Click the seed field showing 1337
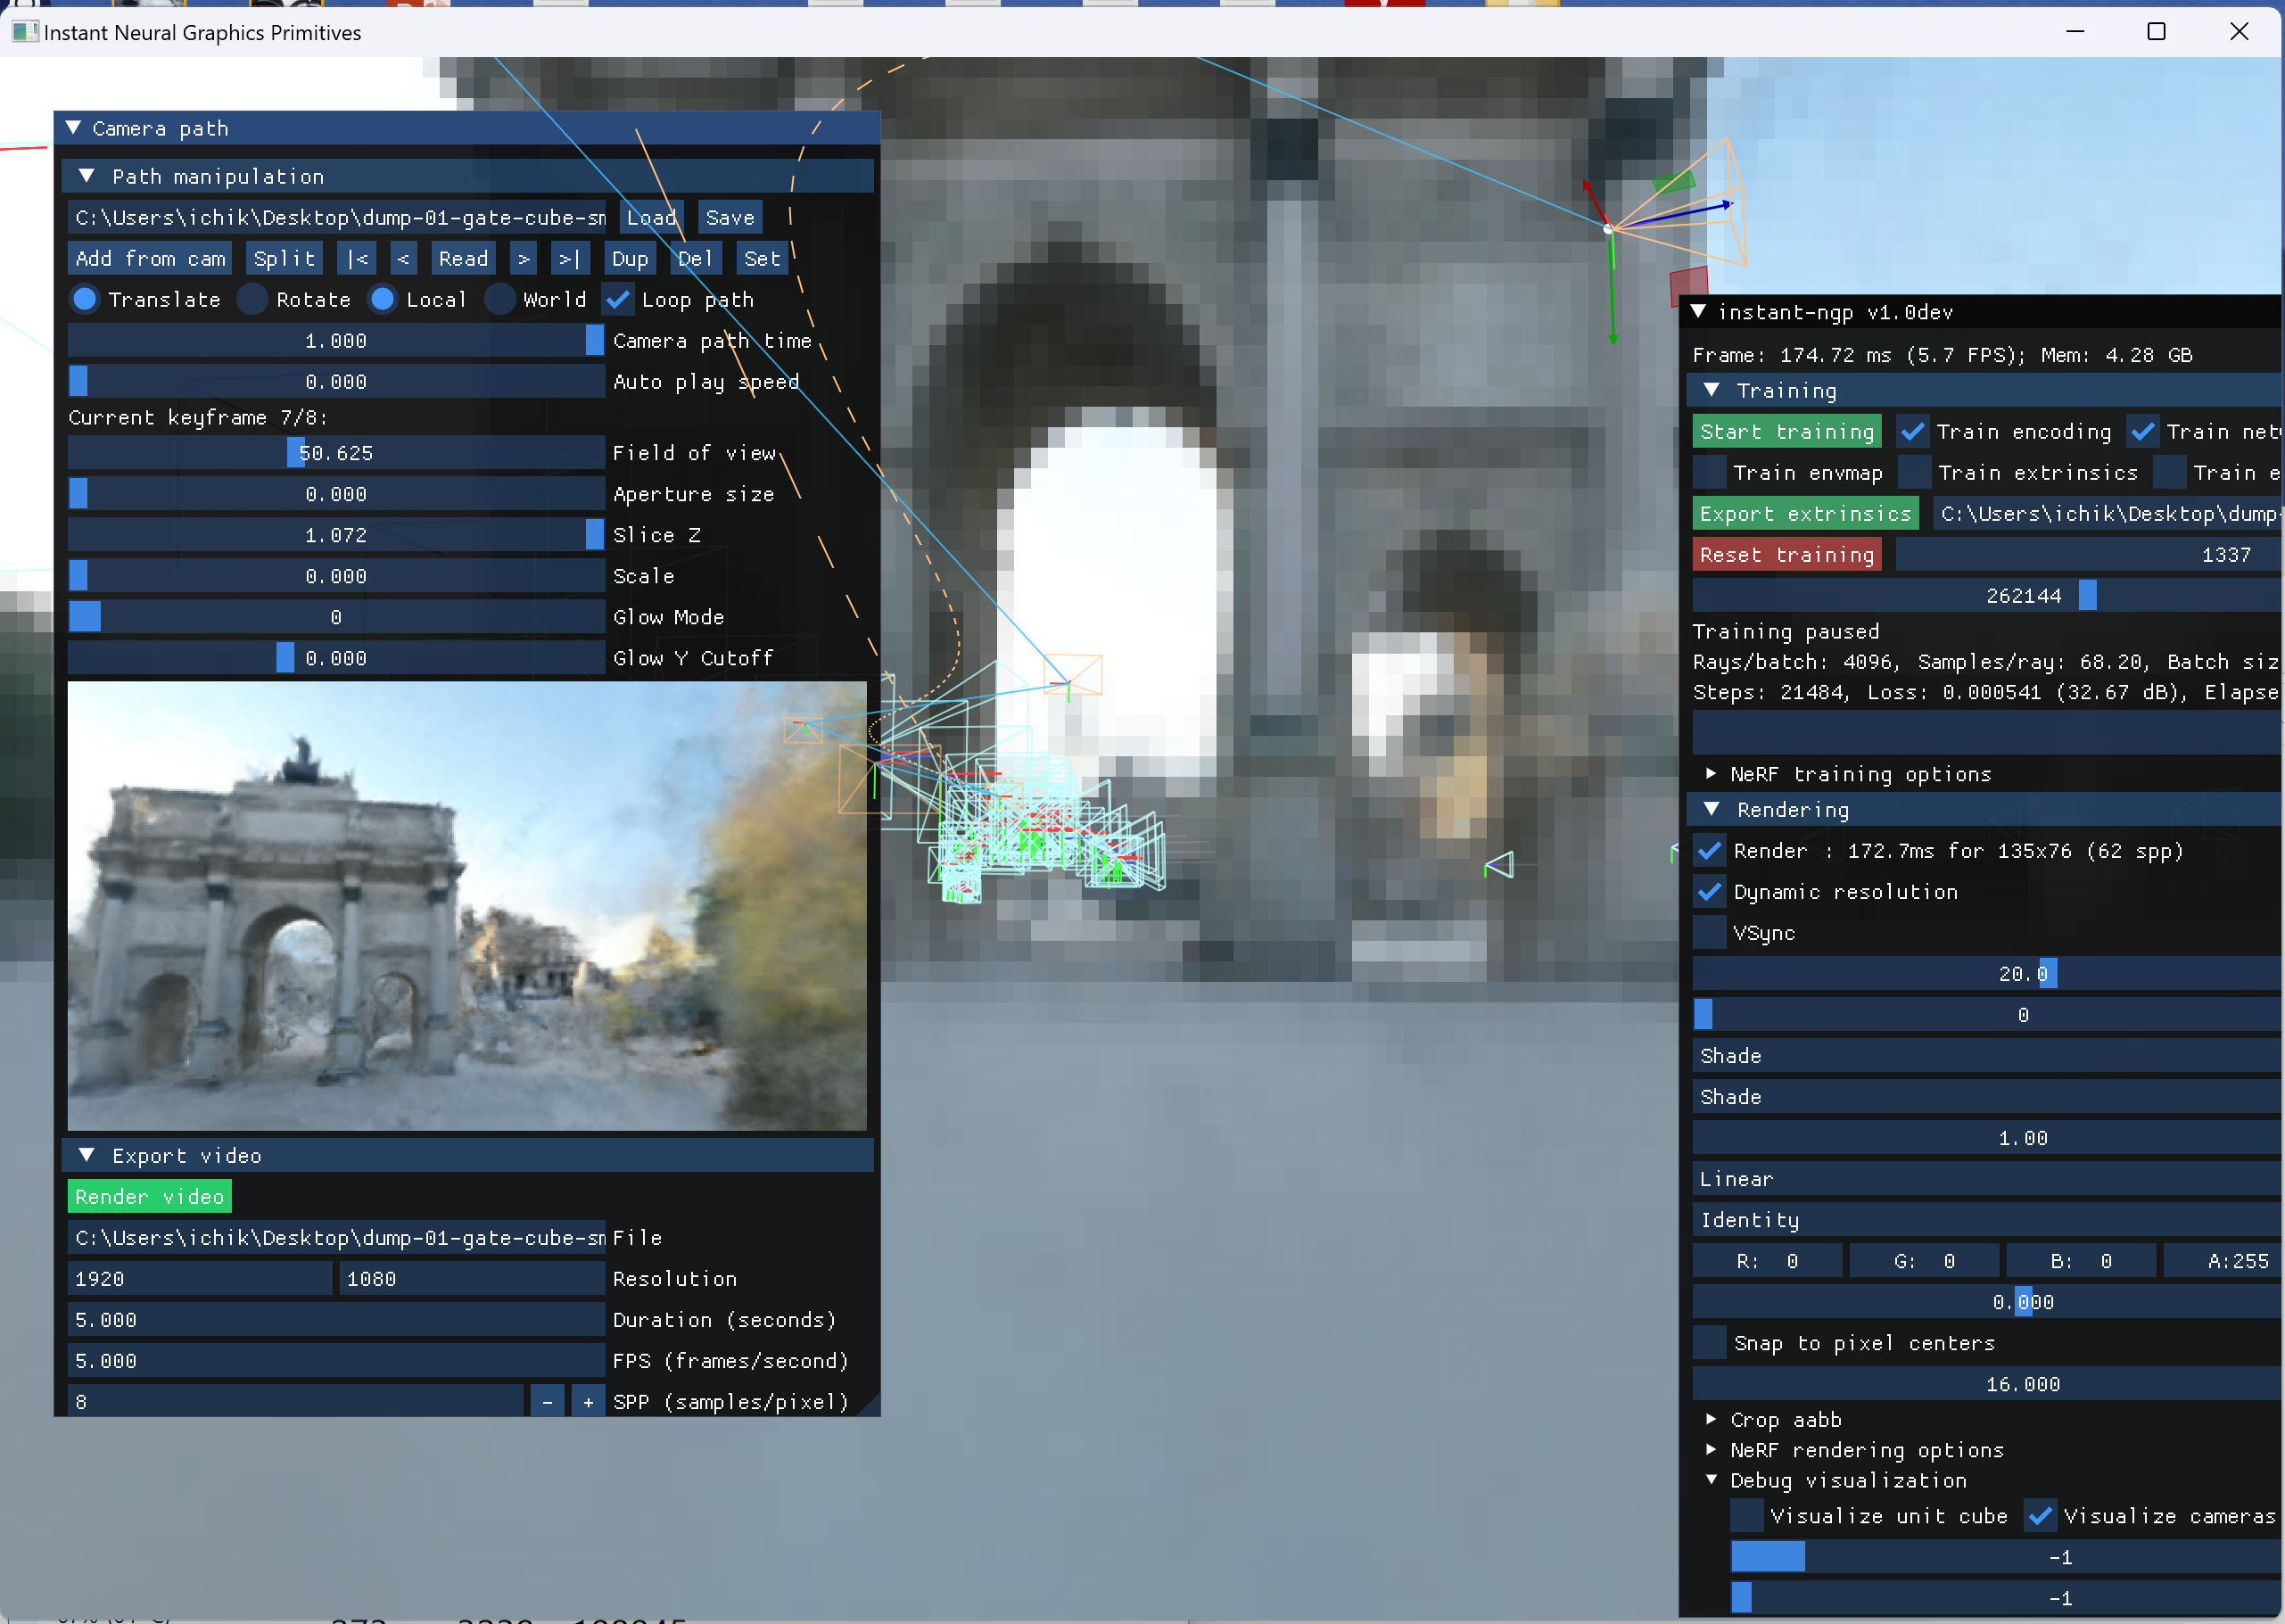 2089,555
